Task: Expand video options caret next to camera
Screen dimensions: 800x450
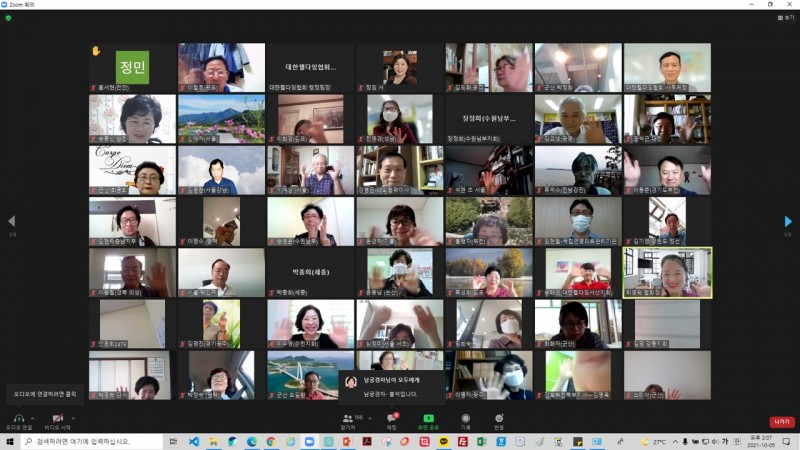Action: (x=73, y=417)
